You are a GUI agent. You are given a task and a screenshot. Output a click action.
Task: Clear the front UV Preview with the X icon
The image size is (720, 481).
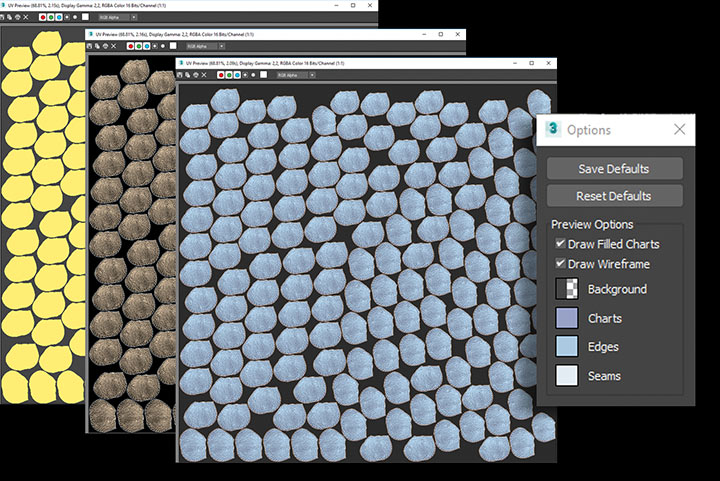pyautogui.click(x=206, y=74)
